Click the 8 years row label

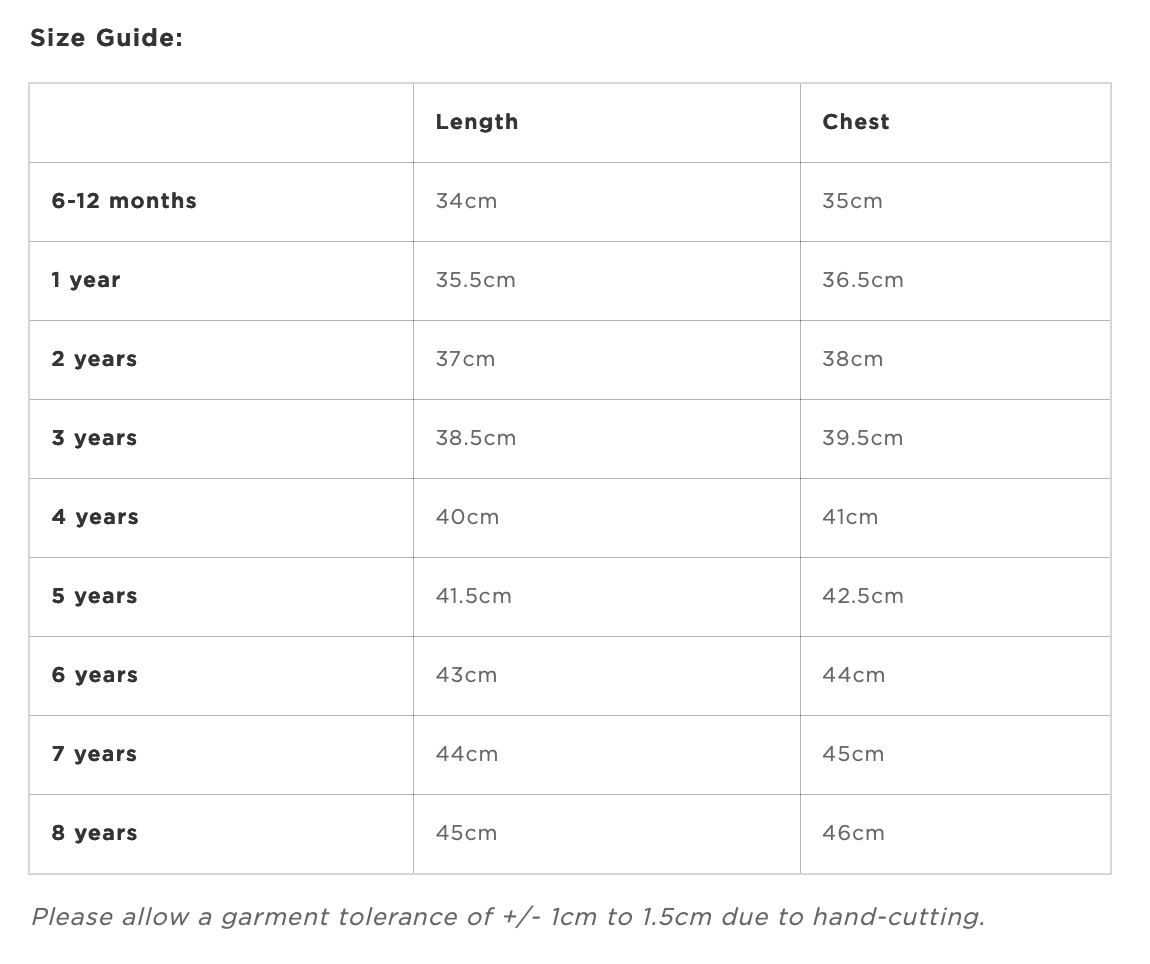94,833
